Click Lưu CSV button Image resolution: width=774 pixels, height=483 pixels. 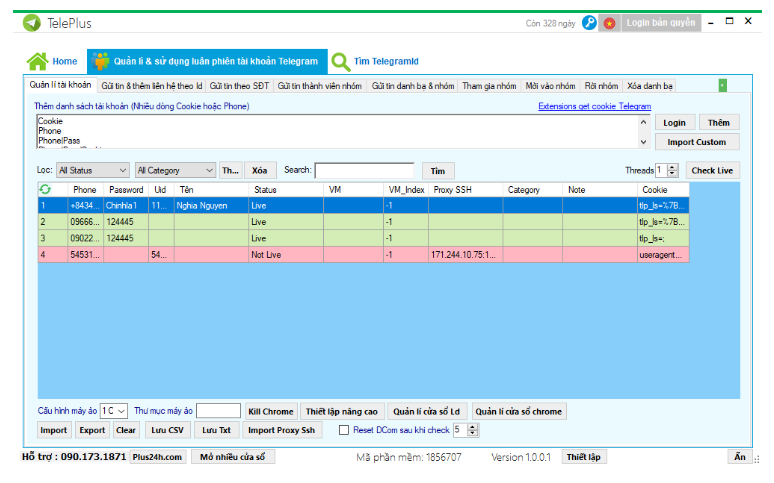[167, 430]
